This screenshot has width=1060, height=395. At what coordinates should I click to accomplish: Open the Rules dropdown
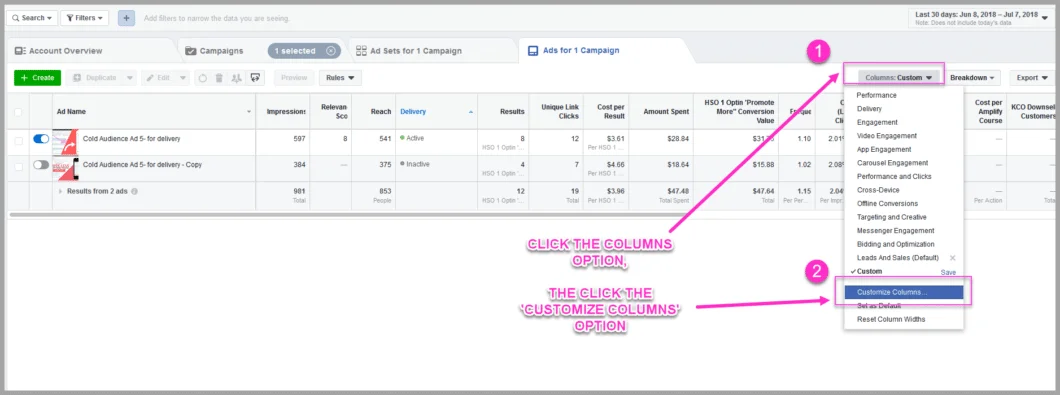point(340,78)
